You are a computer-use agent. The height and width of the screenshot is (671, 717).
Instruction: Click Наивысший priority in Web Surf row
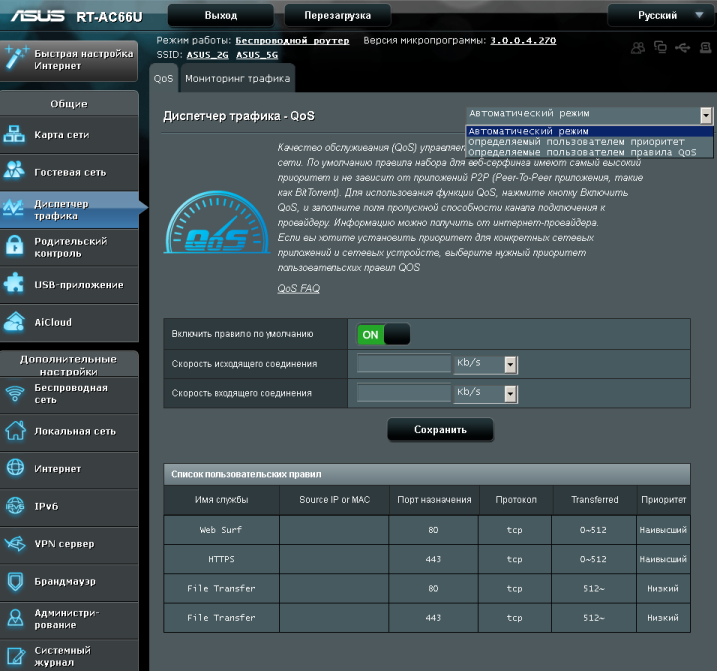pos(663,530)
